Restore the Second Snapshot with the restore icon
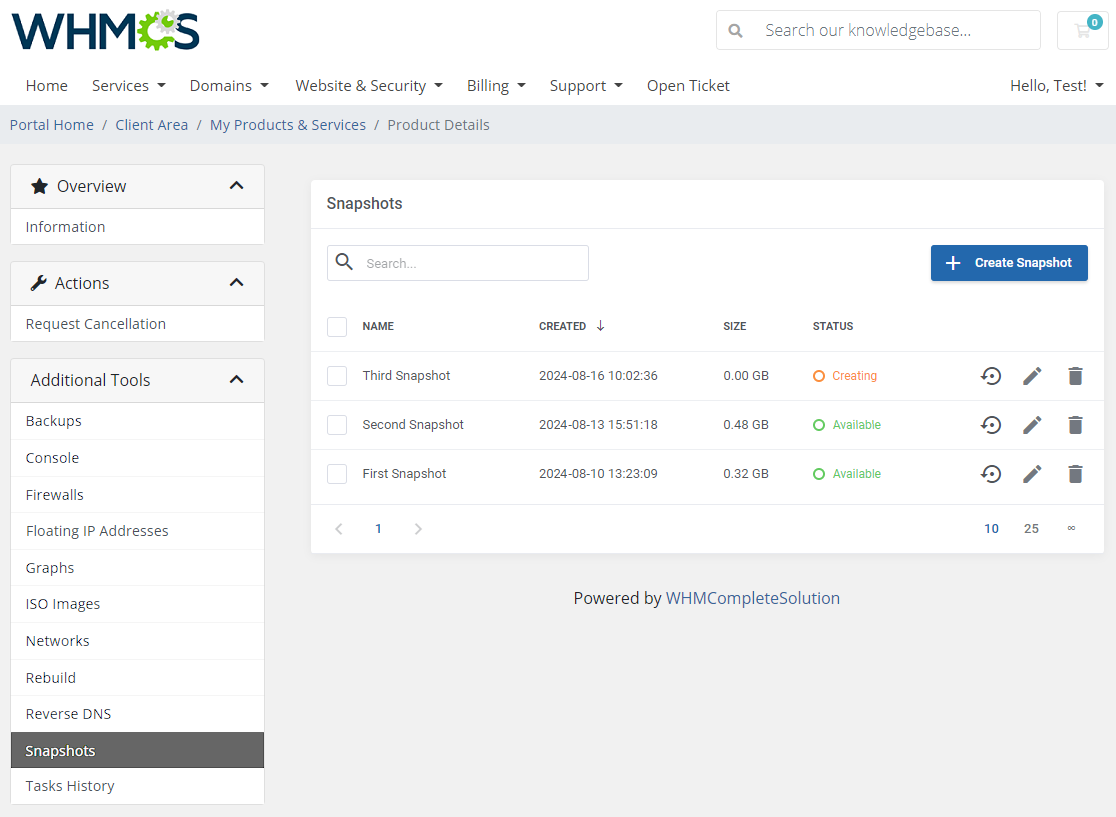Viewport: 1116px width, 817px height. pyautogui.click(x=991, y=424)
